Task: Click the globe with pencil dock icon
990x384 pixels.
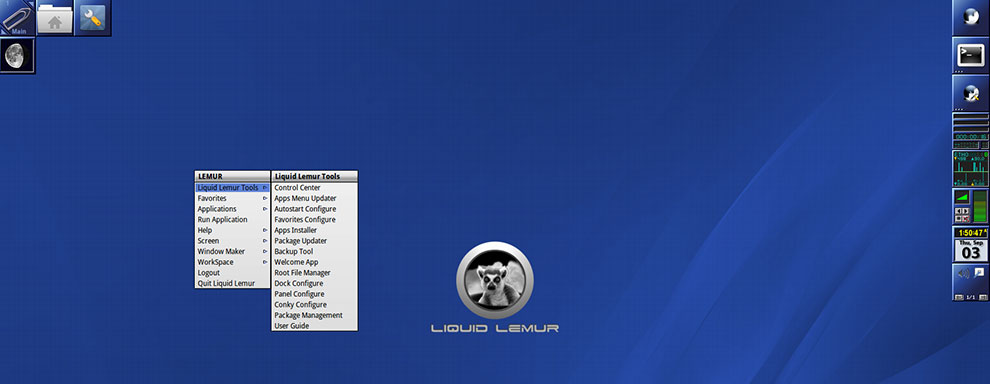Action: (x=971, y=93)
